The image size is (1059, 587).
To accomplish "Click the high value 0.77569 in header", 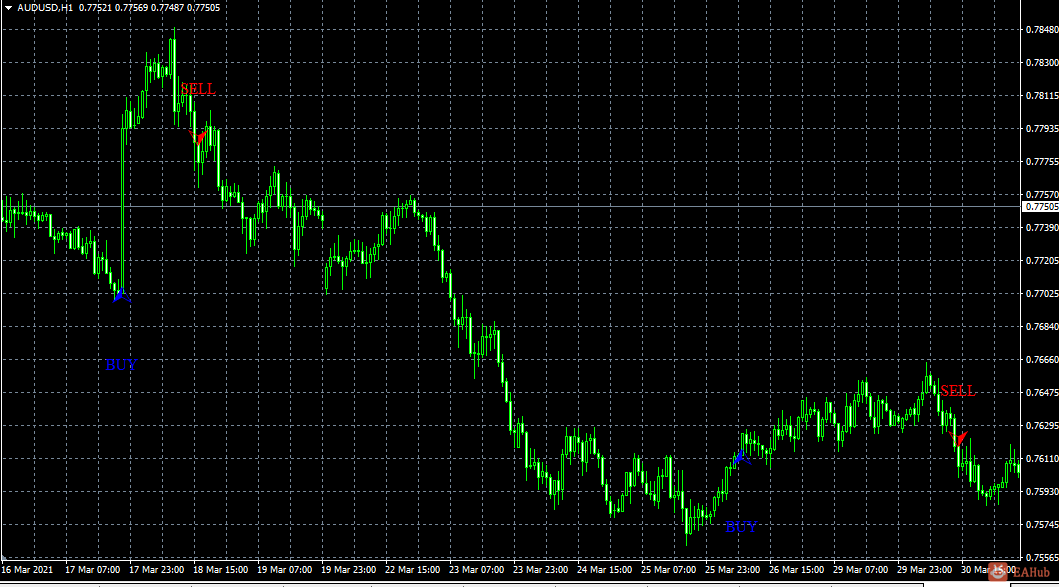I will [131, 8].
